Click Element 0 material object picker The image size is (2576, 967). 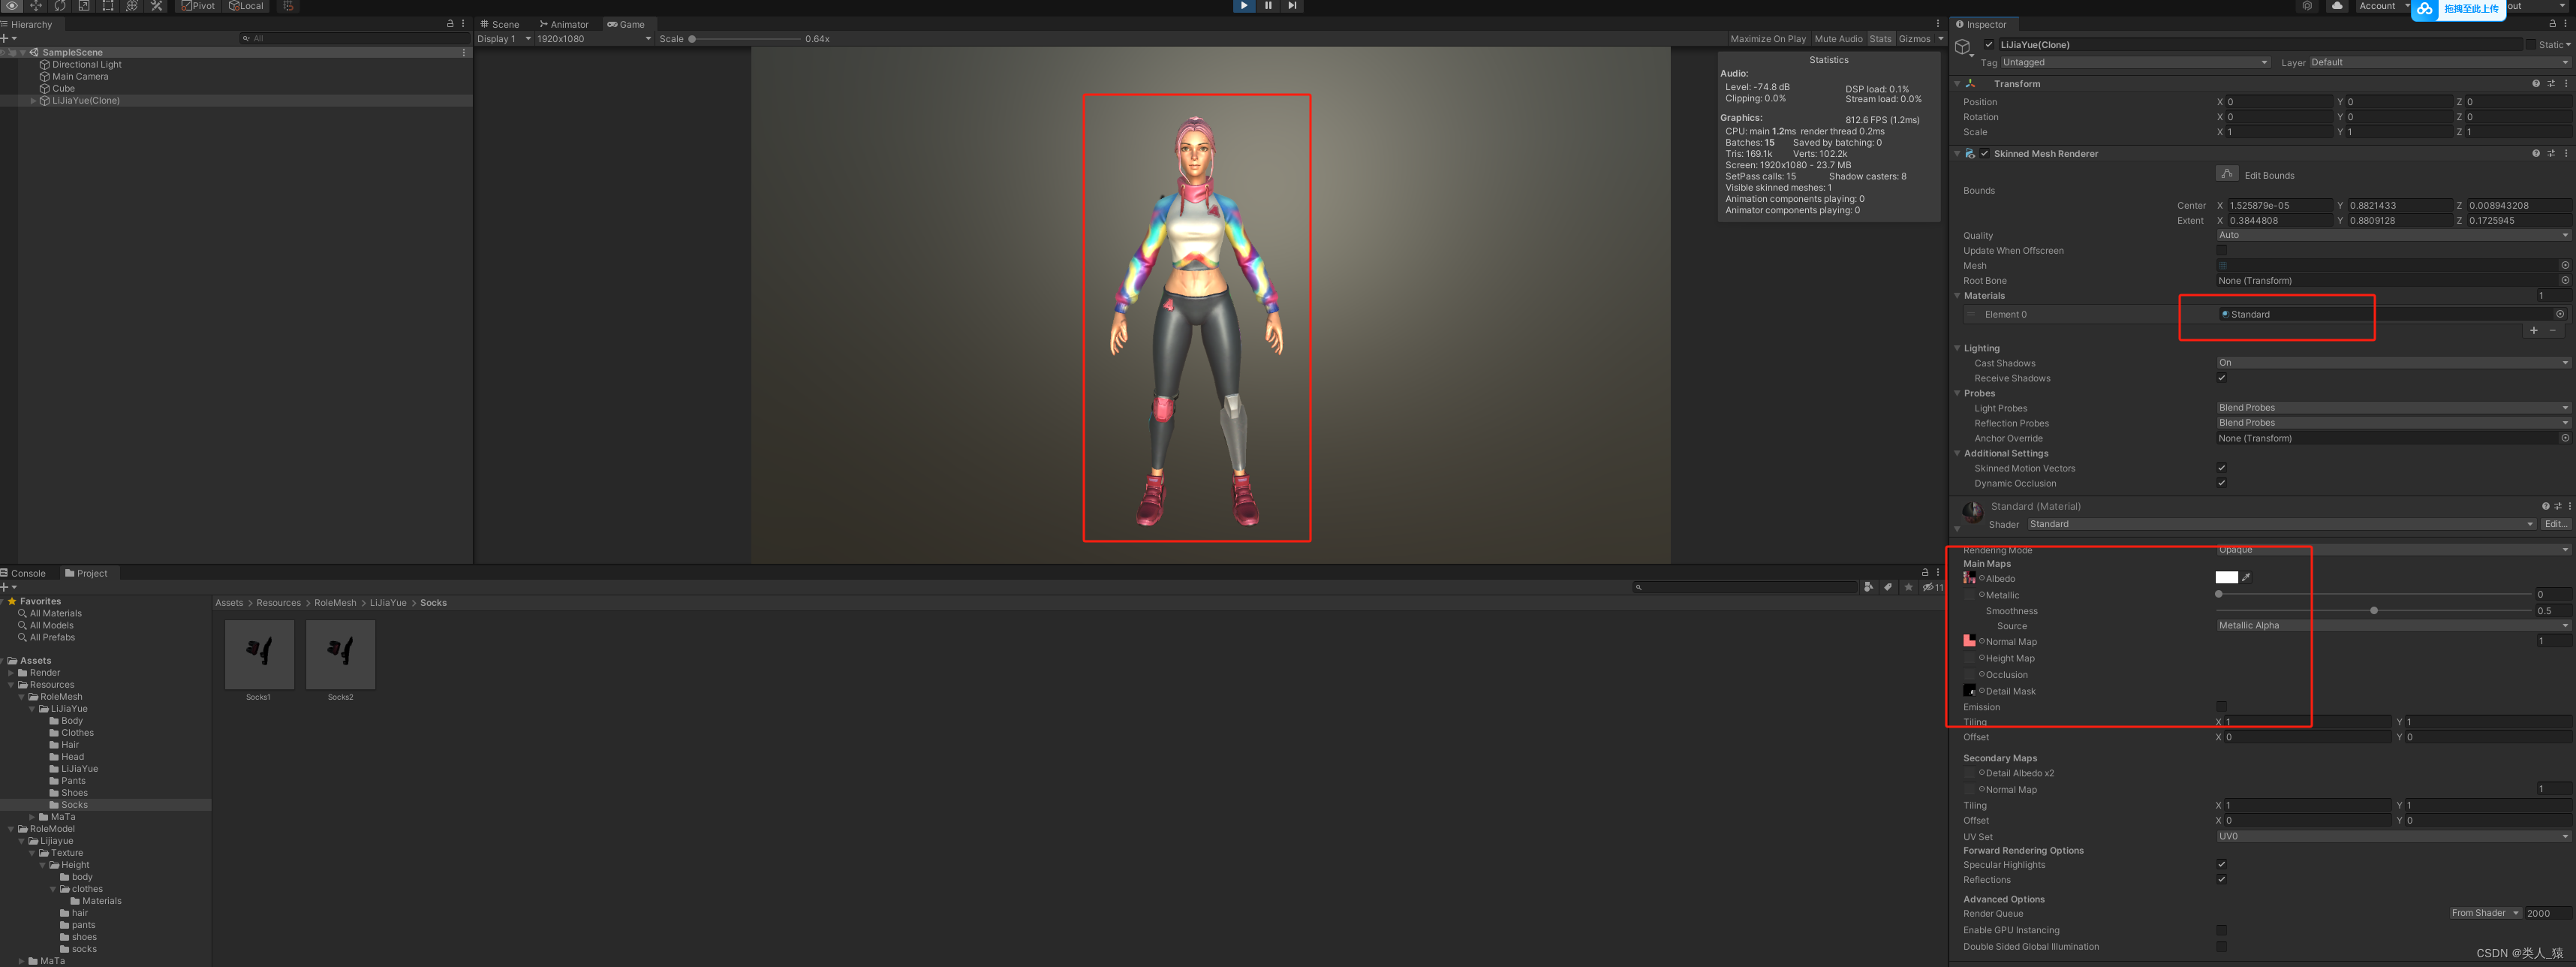(2560, 314)
